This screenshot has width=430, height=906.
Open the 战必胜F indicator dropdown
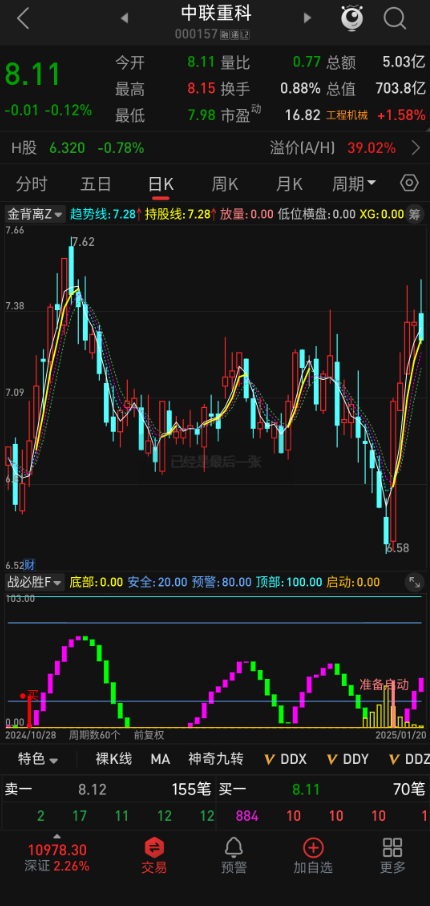34,582
